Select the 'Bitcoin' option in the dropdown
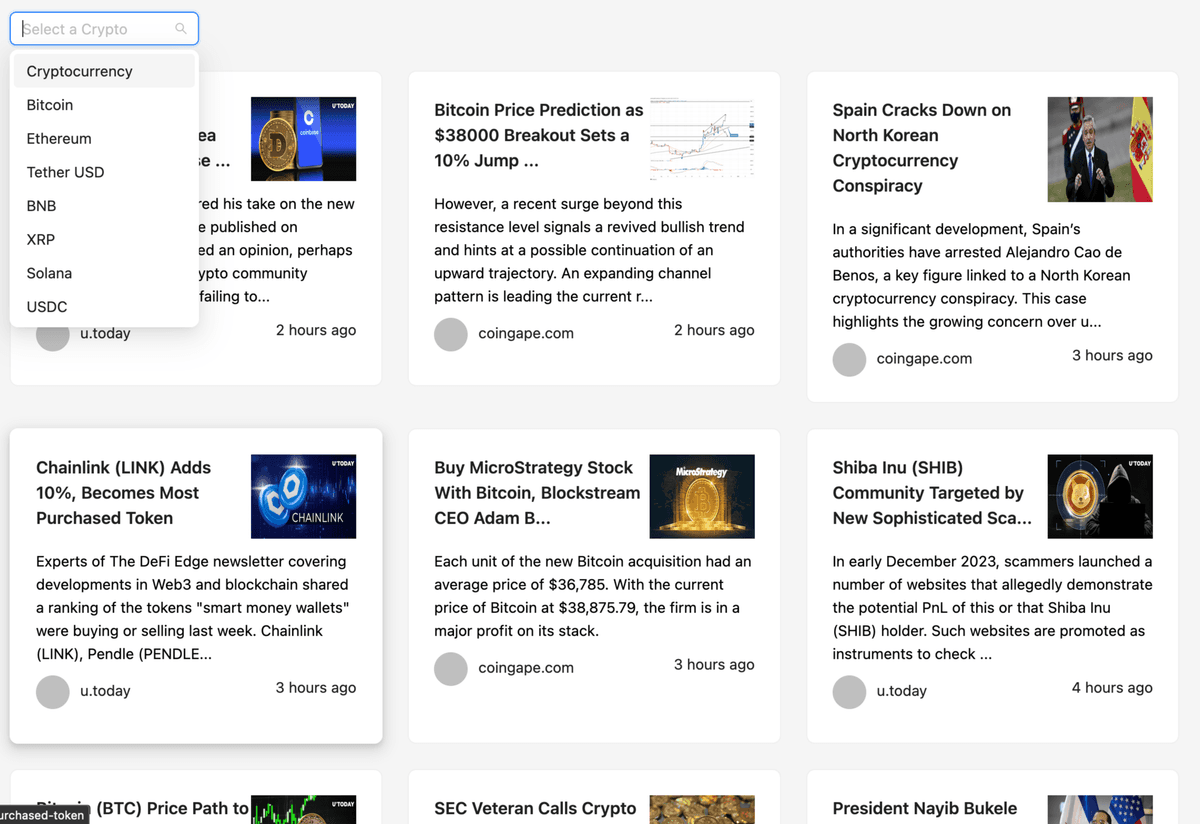Viewport: 1200px width, 824px height. tap(104, 105)
